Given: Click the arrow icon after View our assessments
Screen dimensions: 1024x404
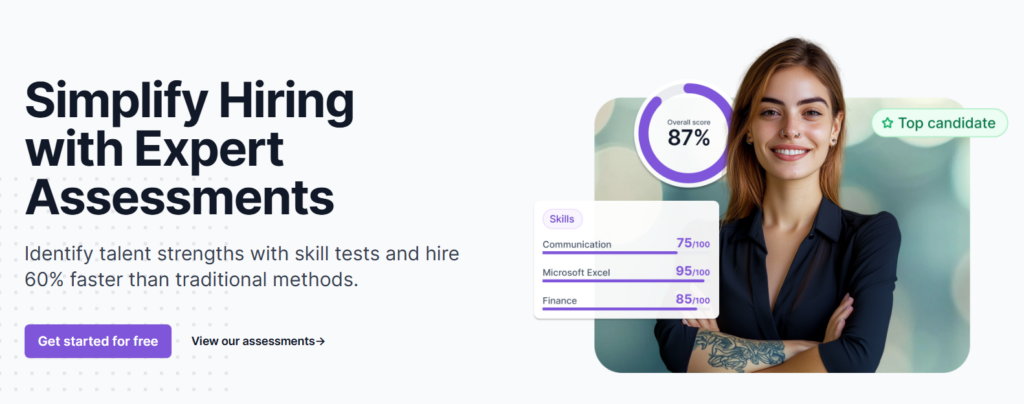Looking at the screenshot, I should (x=320, y=341).
